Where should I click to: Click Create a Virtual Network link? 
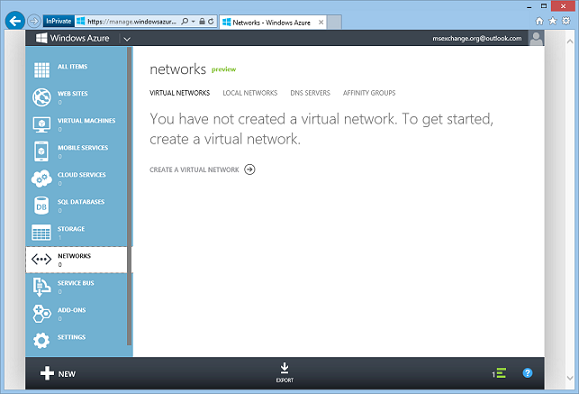202,169
